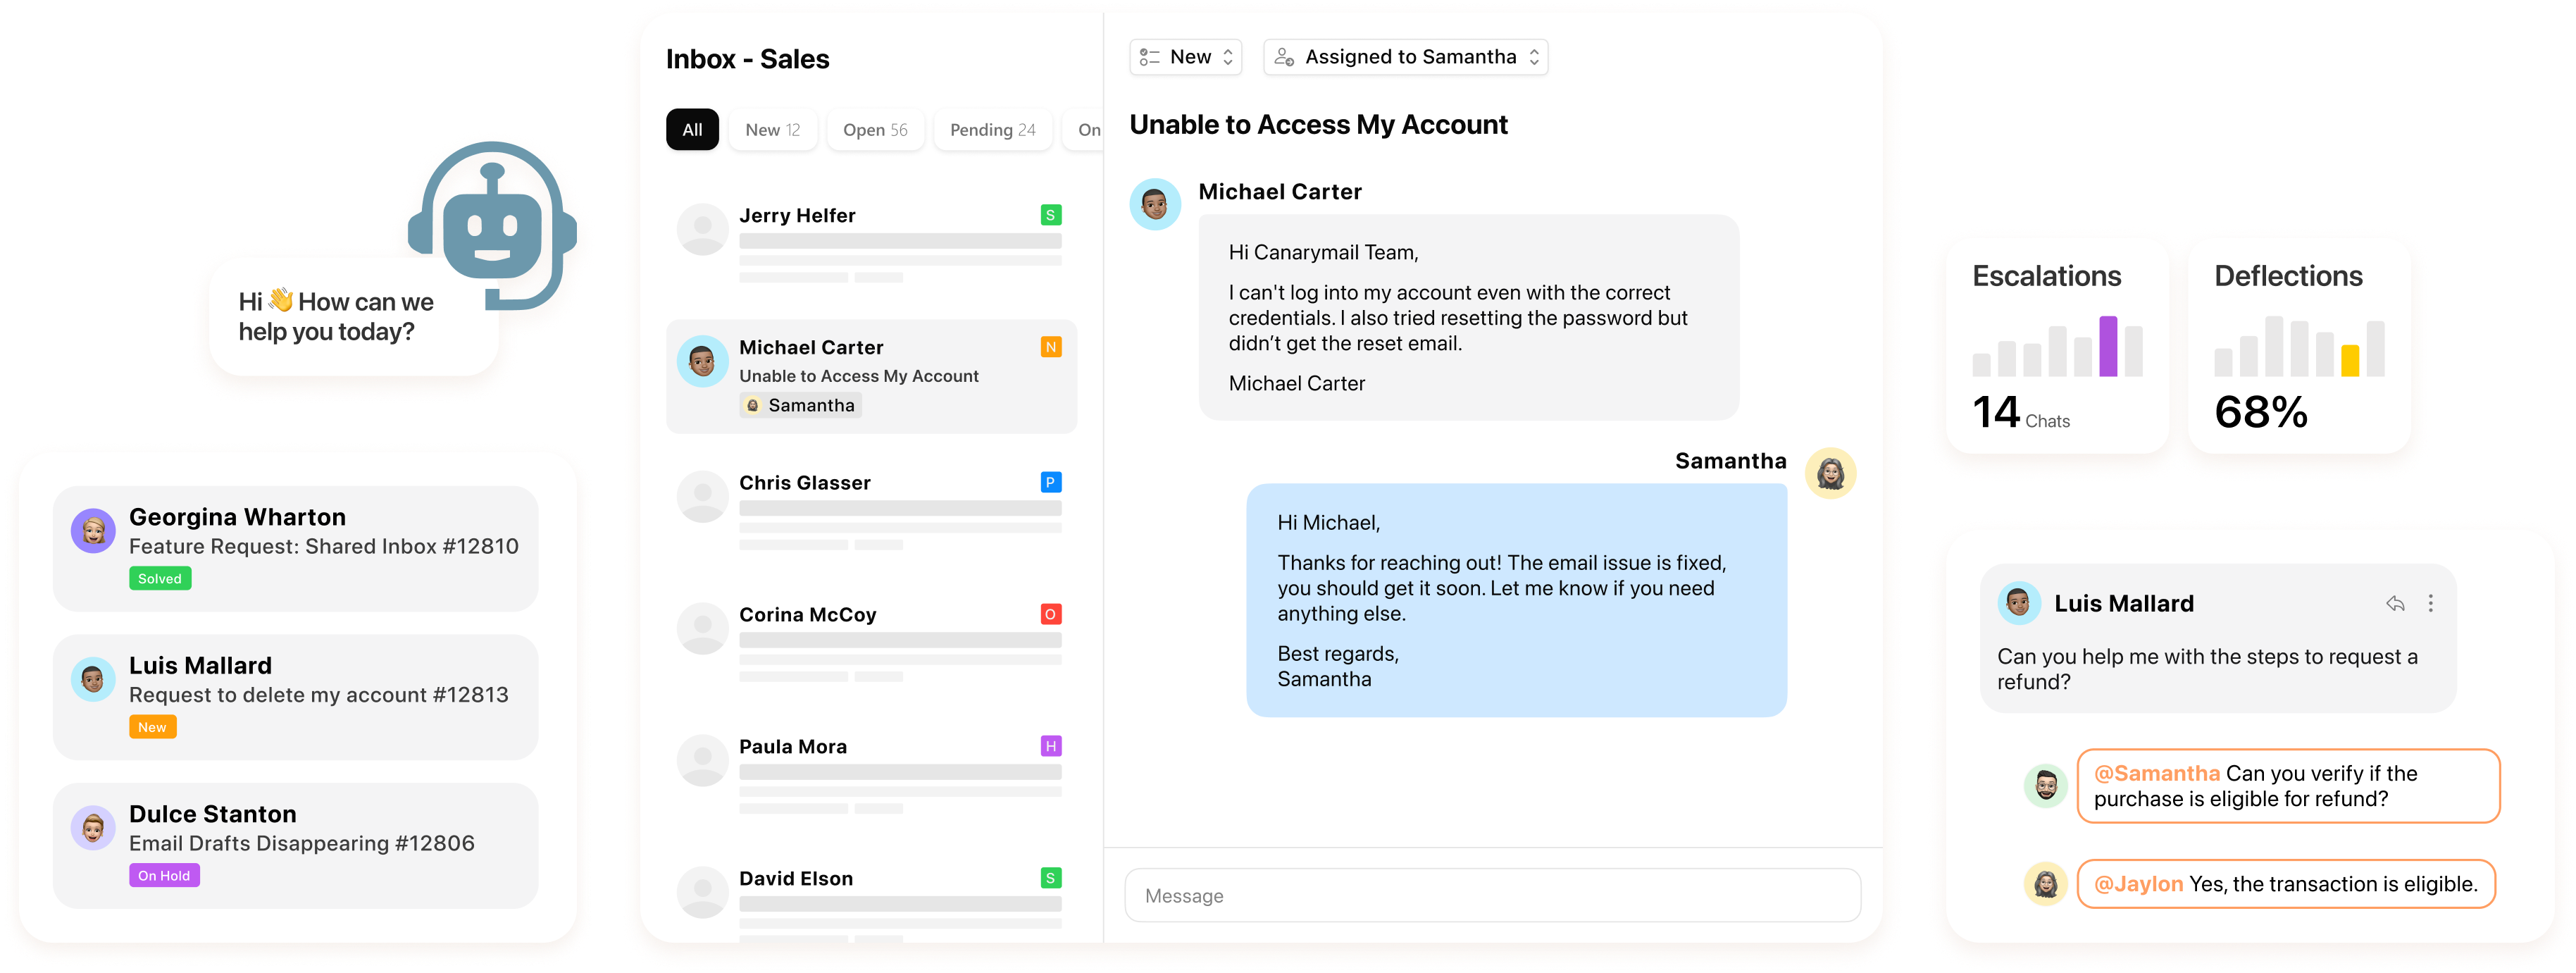
Task: Select the All inbox tab
Action: [692, 130]
